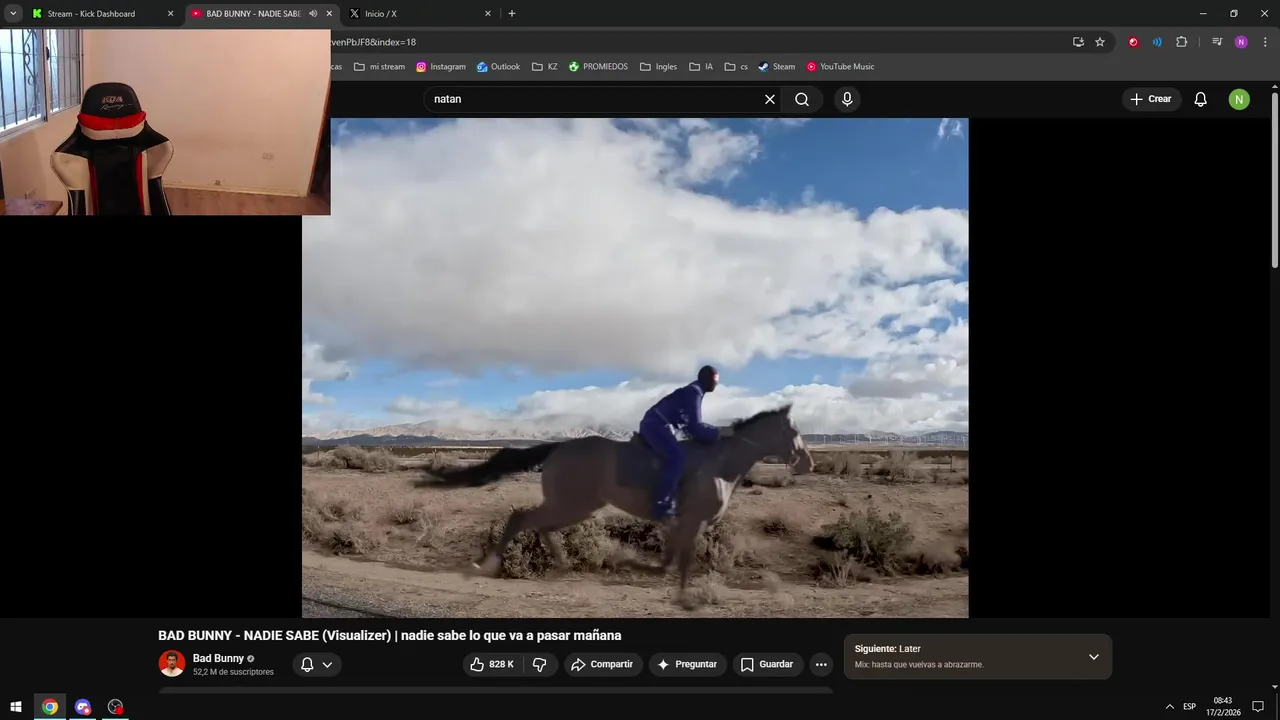Open the three-dot more actions button
The image size is (1280, 720).
pyautogui.click(x=821, y=664)
